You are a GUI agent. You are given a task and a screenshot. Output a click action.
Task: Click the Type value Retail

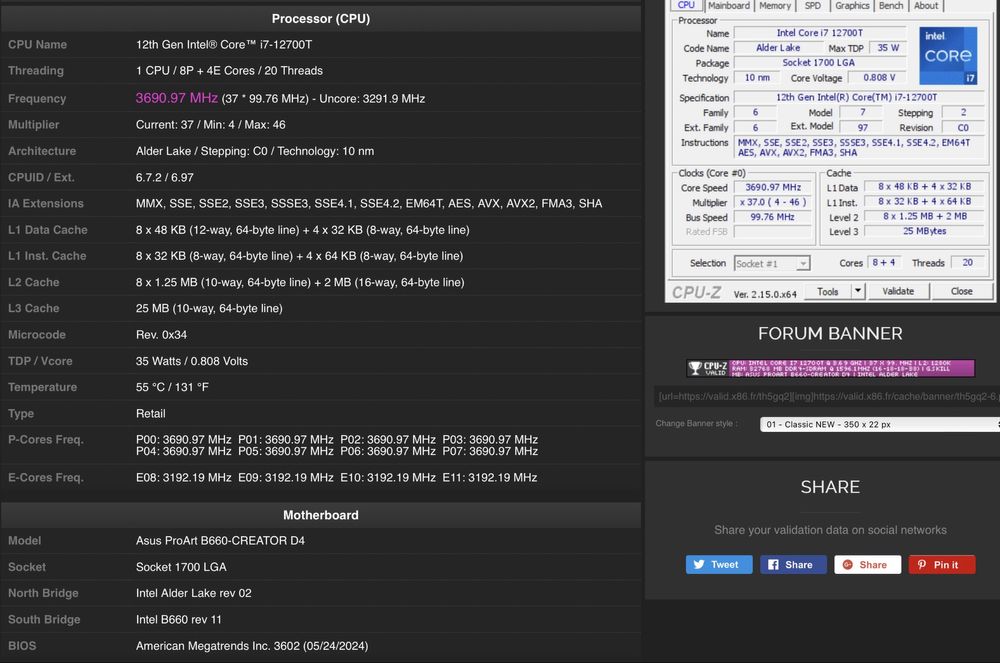[x=151, y=414]
